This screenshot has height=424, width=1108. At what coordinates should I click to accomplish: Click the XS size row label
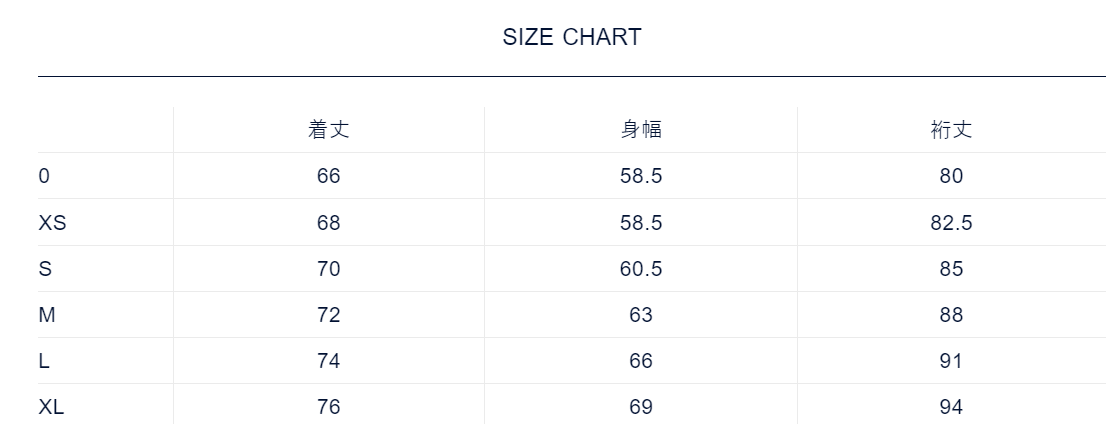coord(52,223)
